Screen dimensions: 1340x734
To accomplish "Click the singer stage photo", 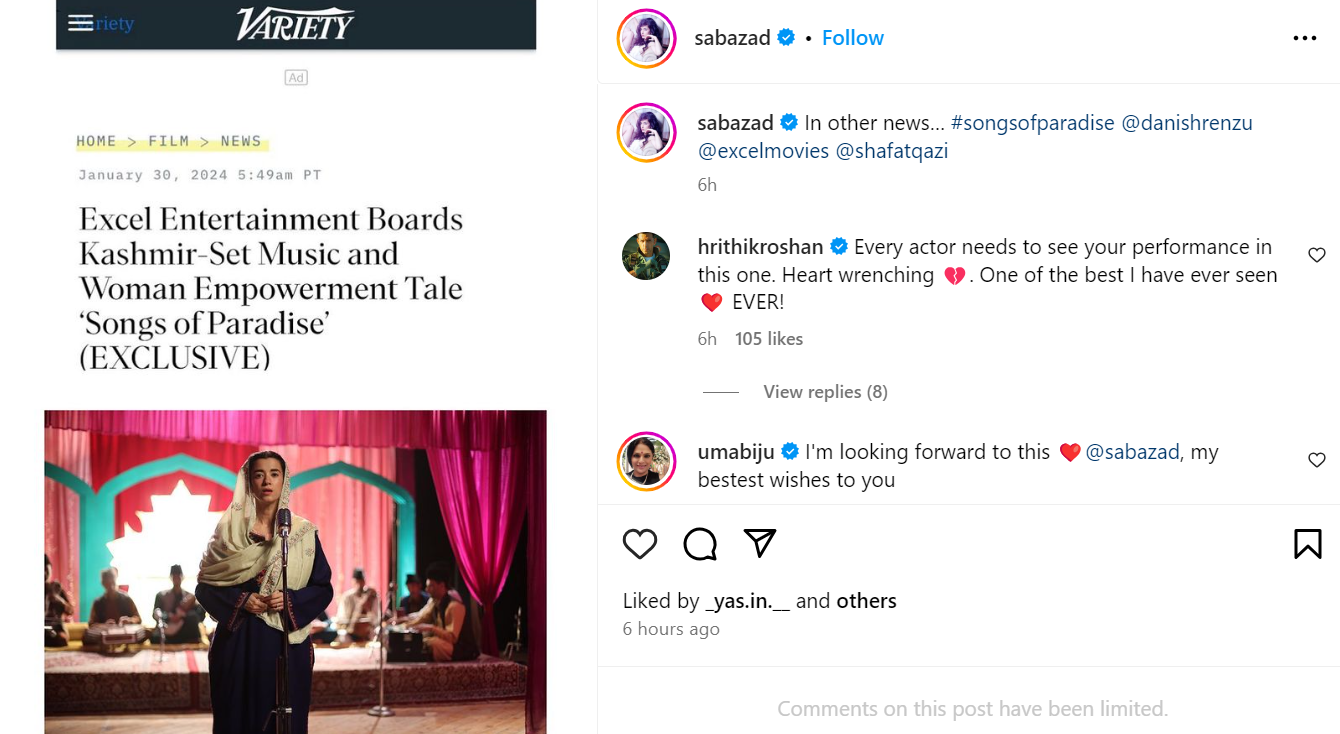I will pos(295,571).
